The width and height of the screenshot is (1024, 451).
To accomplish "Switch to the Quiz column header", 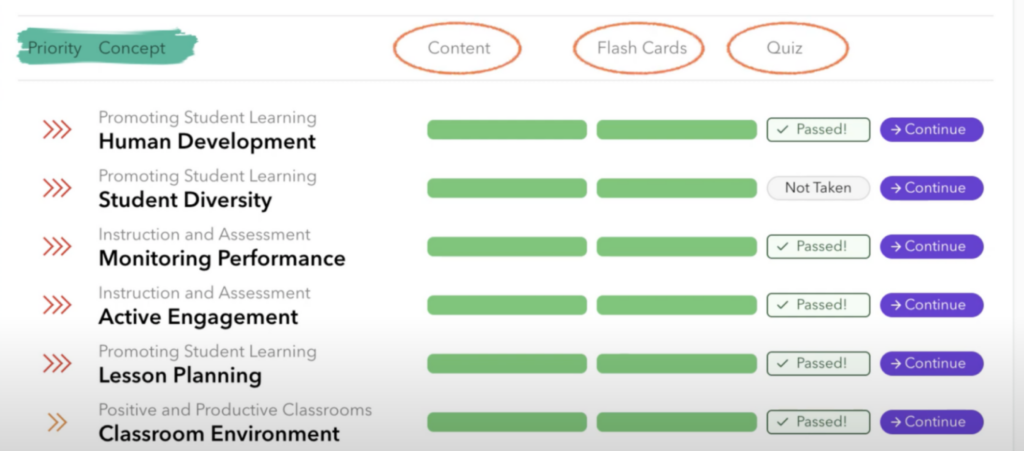I will point(785,48).
